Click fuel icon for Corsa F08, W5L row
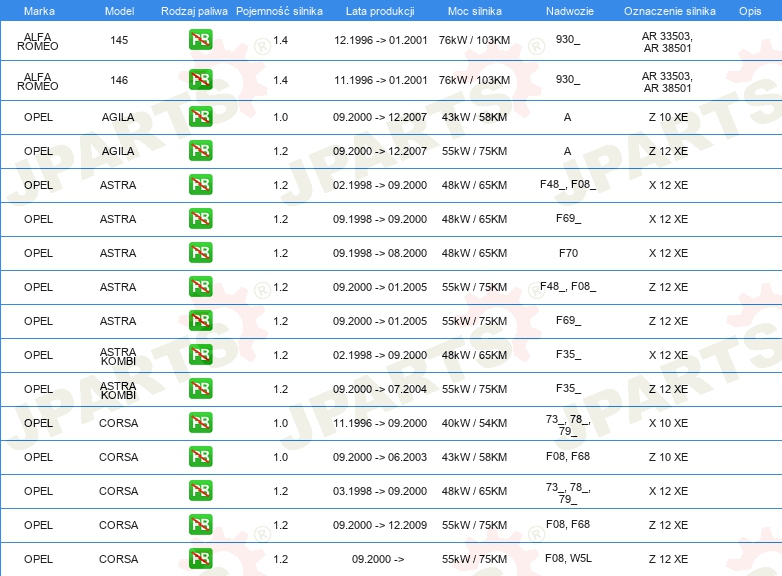This screenshot has width=782, height=576. (x=200, y=559)
